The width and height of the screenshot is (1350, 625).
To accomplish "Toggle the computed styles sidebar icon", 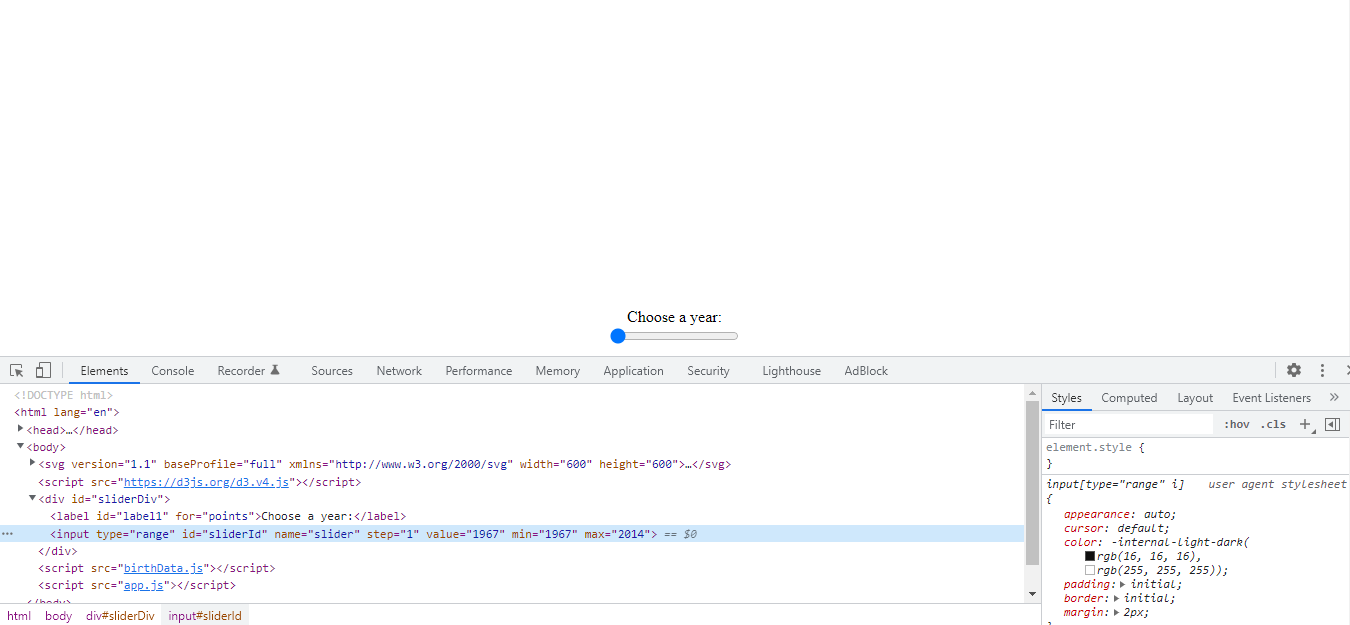I will (1332, 425).
